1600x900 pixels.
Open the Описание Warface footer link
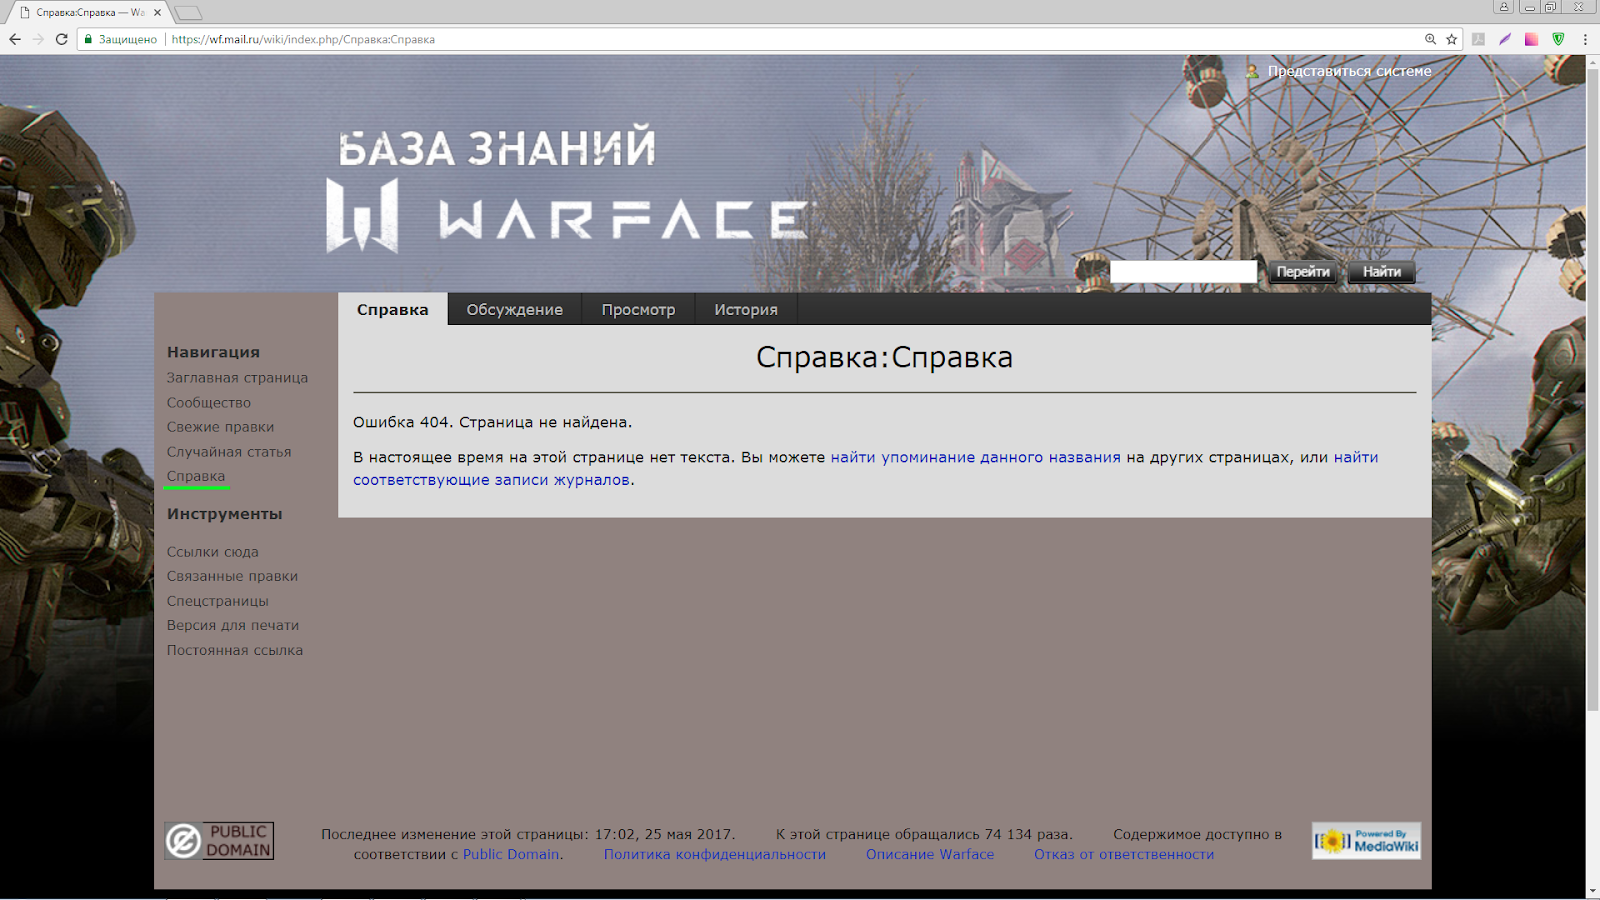930,855
